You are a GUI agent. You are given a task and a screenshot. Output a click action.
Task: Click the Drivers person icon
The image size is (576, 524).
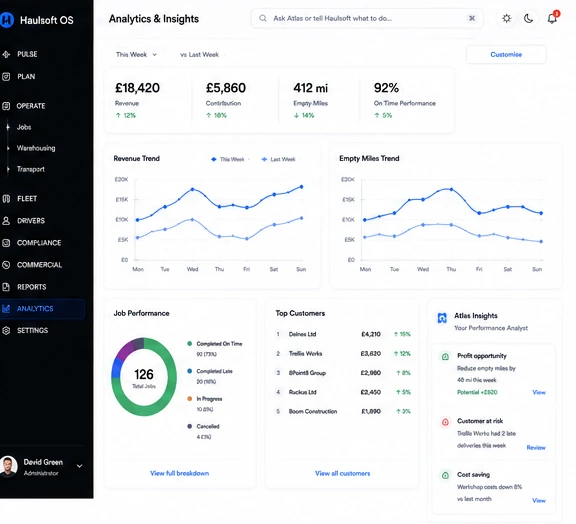point(6,221)
